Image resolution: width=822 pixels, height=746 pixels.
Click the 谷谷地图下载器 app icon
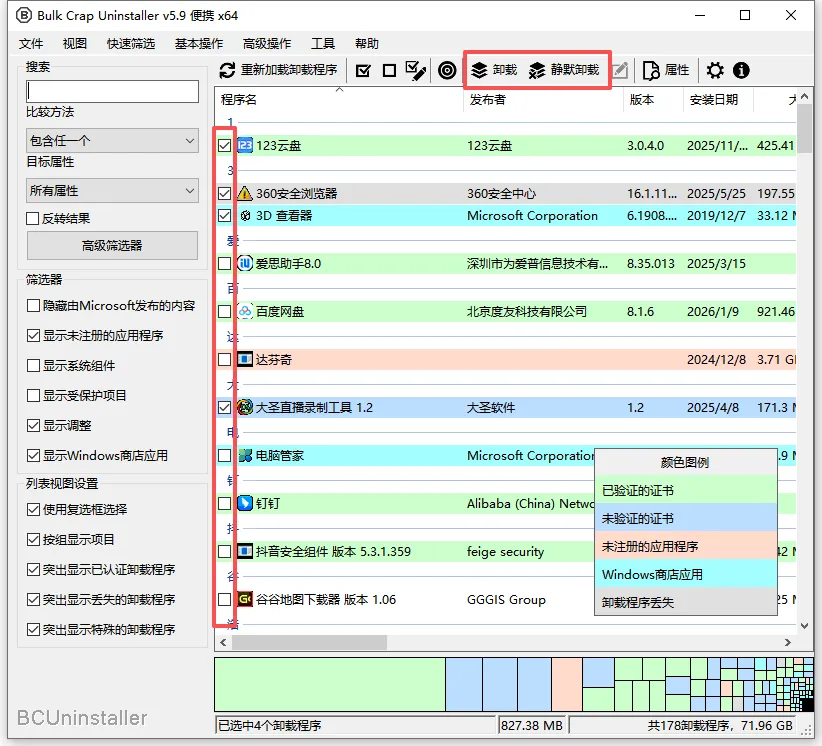(245, 599)
